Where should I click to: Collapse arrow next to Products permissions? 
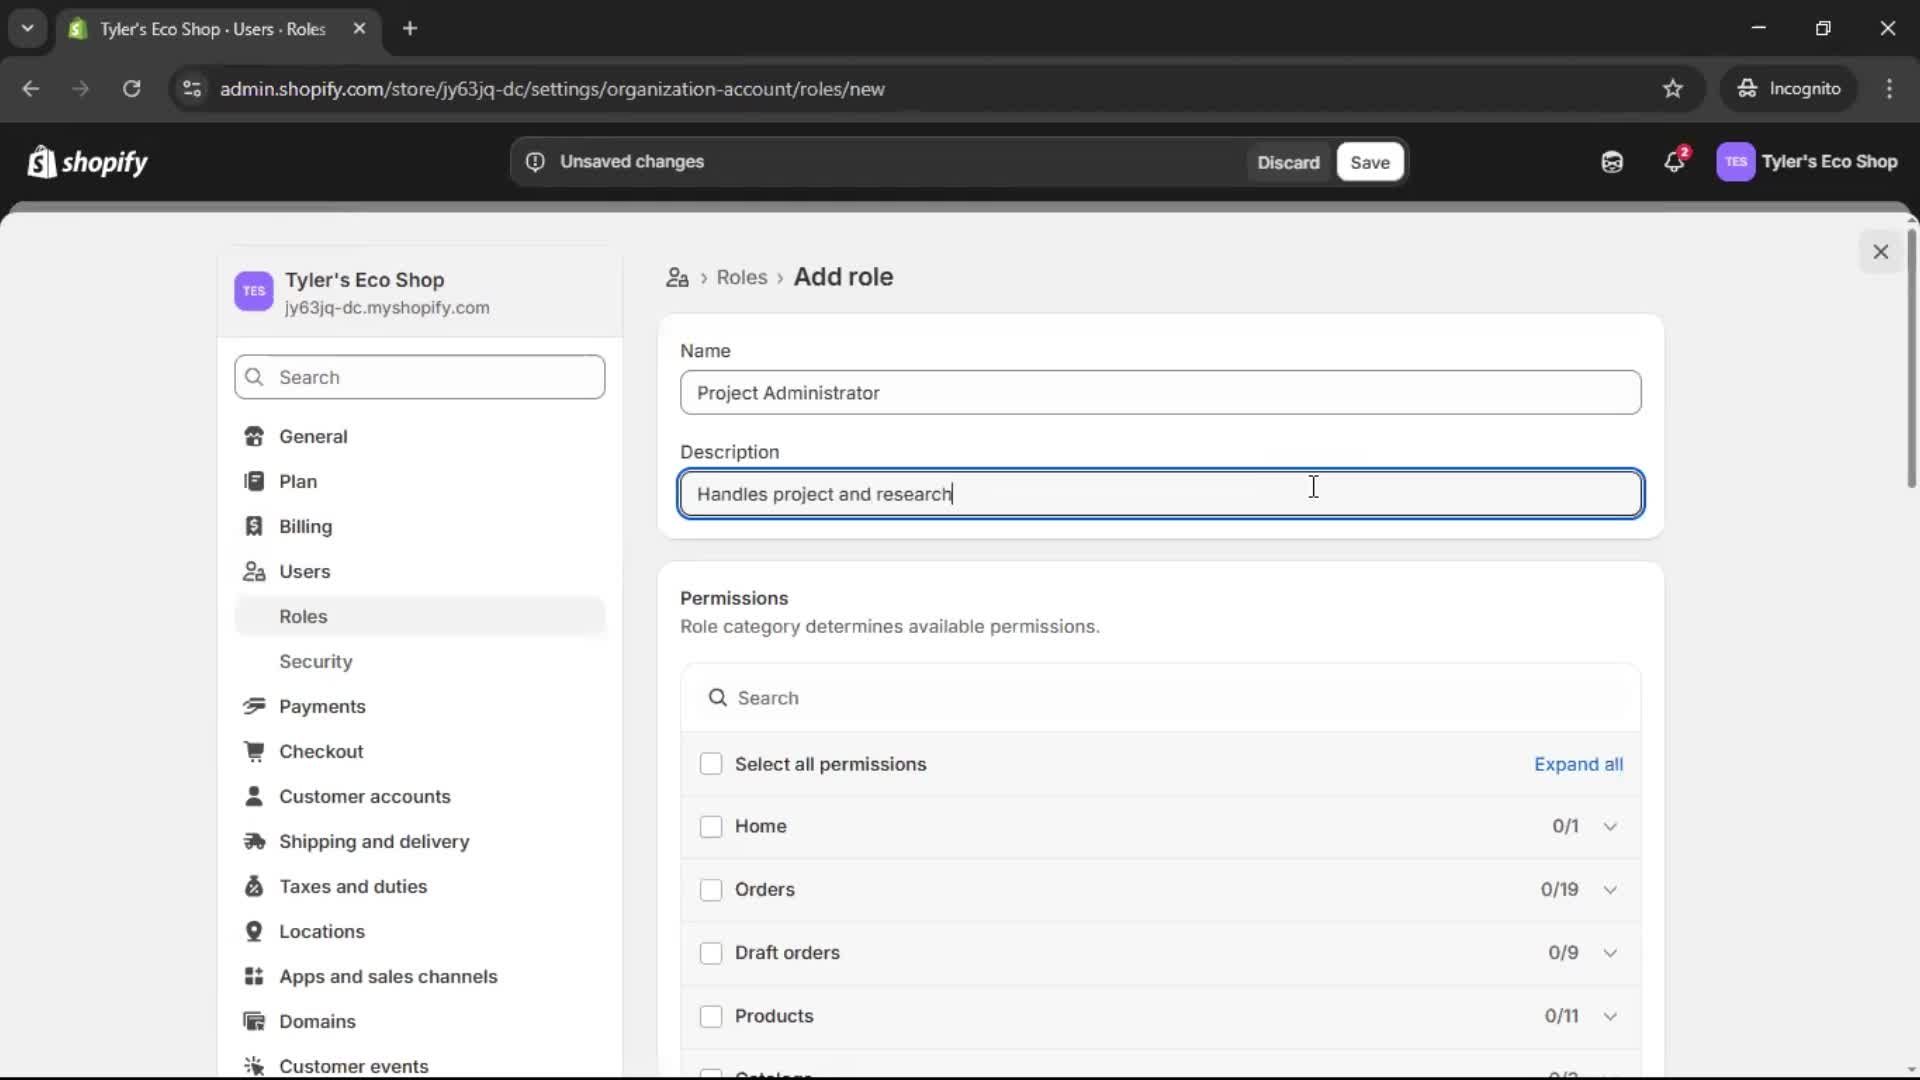pyautogui.click(x=1611, y=1016)
